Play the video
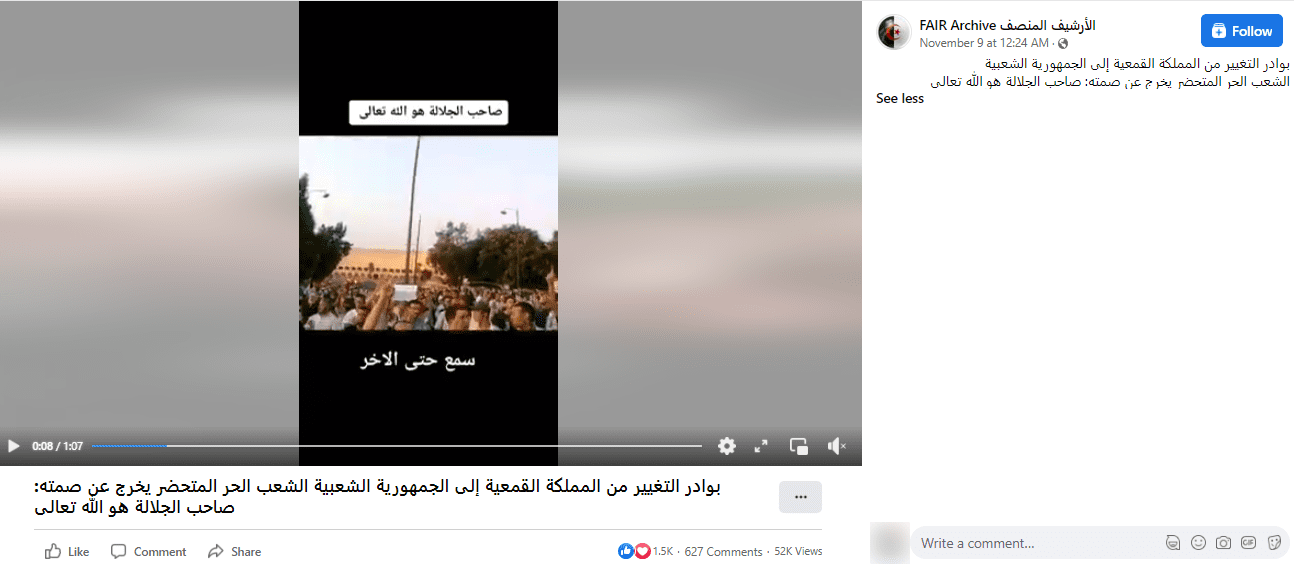The image size is (1294, 569). click(14, 446)
